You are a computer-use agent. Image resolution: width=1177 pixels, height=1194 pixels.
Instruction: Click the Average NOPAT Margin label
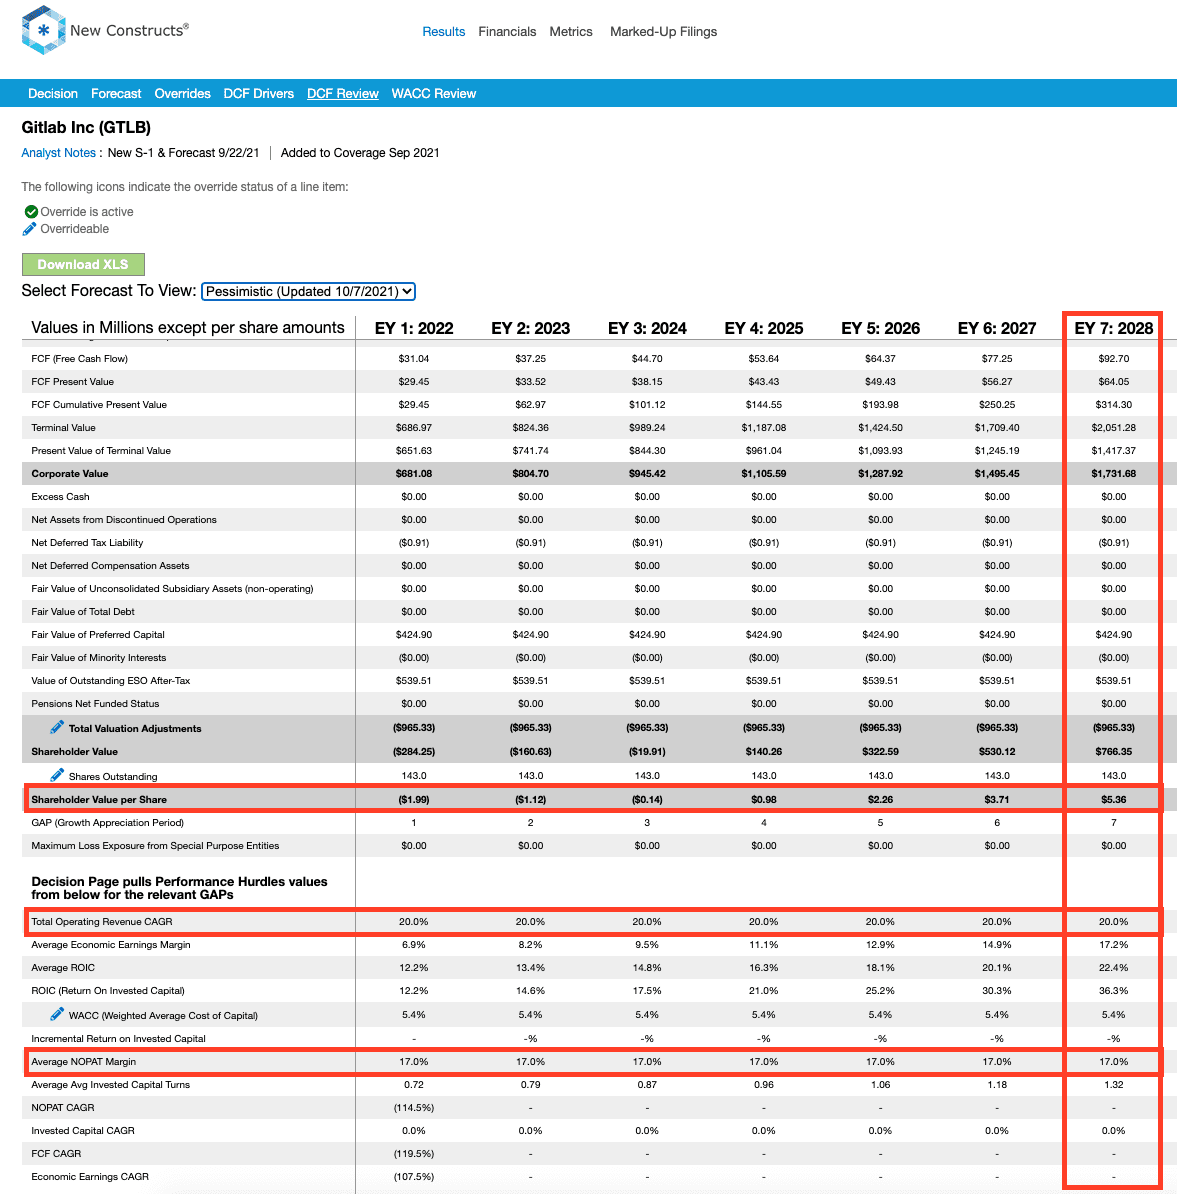click(84, 1062)
